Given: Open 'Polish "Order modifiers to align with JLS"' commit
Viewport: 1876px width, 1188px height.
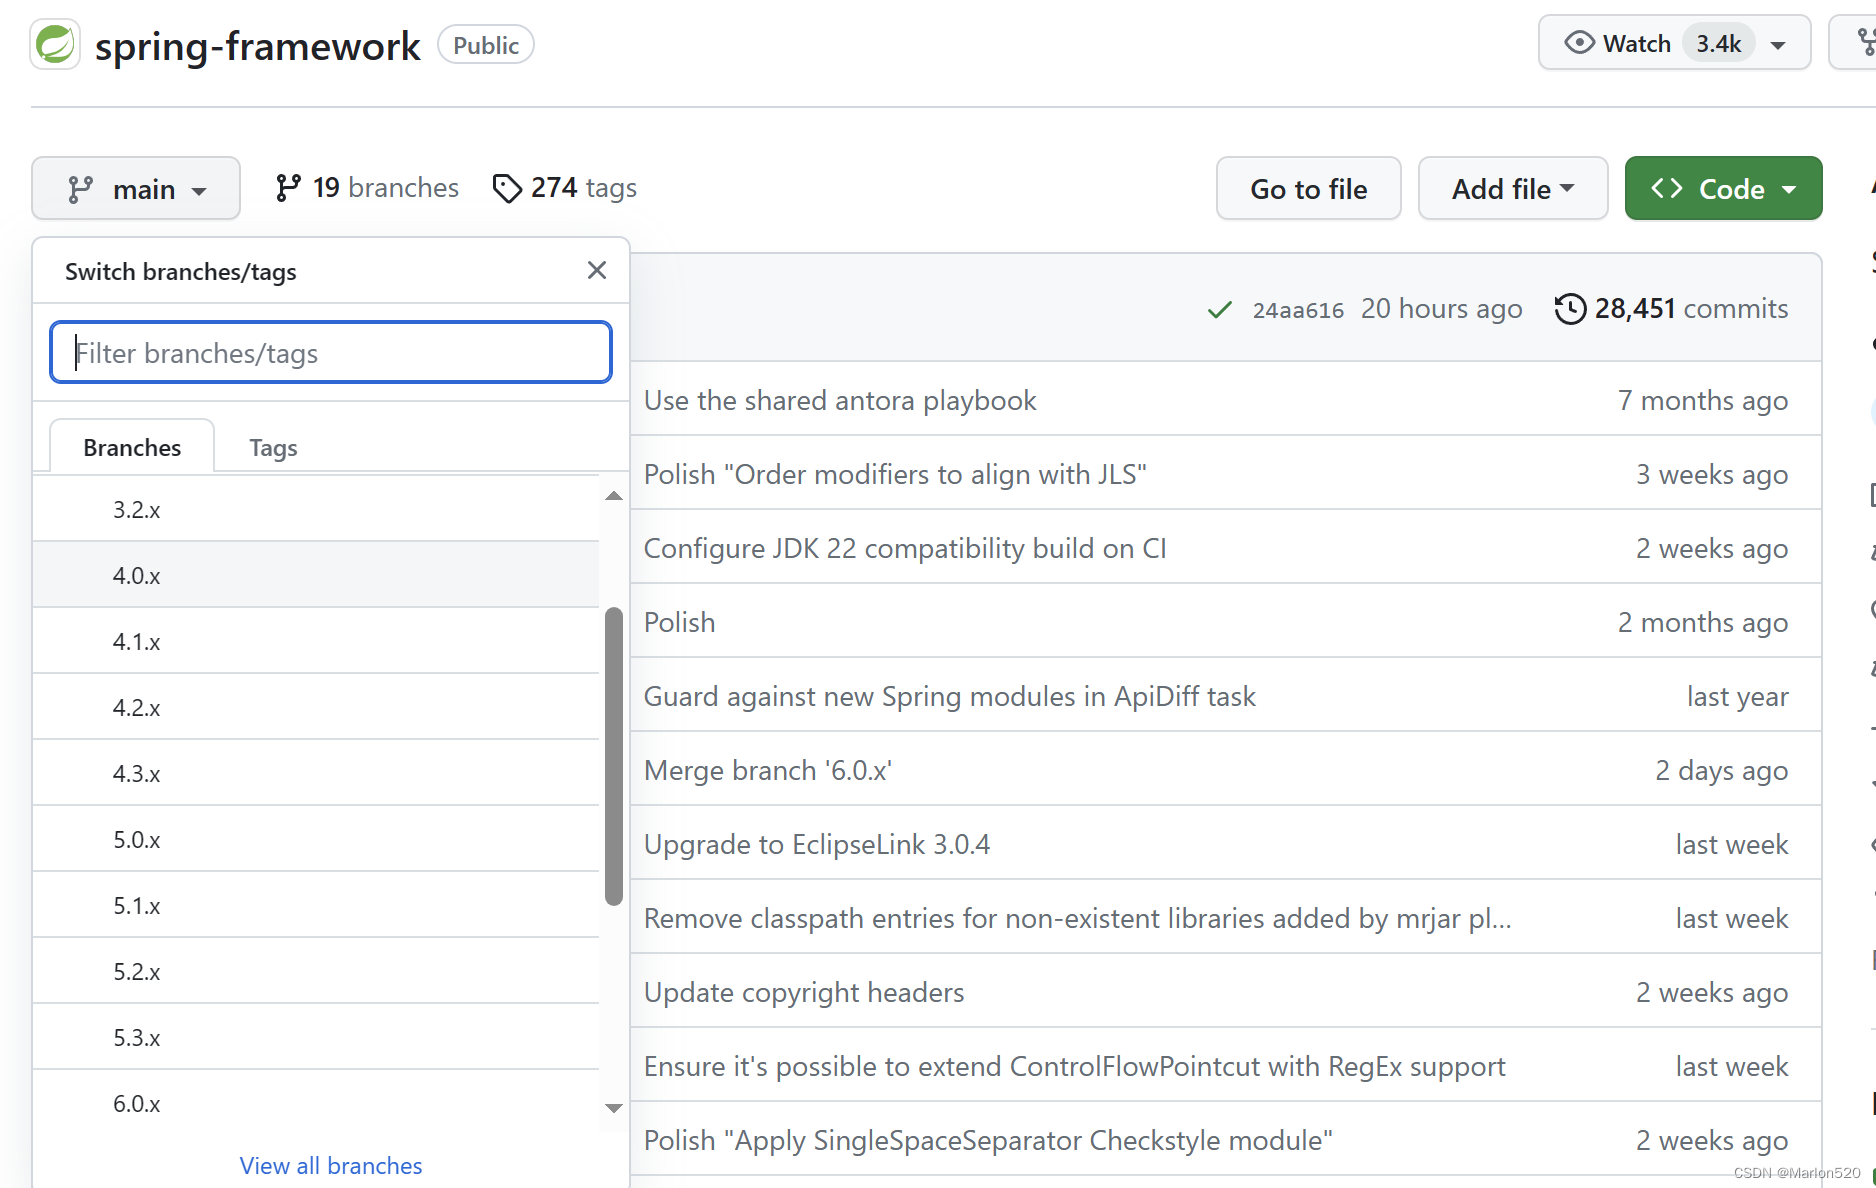Looking at the screenshot, I should point(895,474).
